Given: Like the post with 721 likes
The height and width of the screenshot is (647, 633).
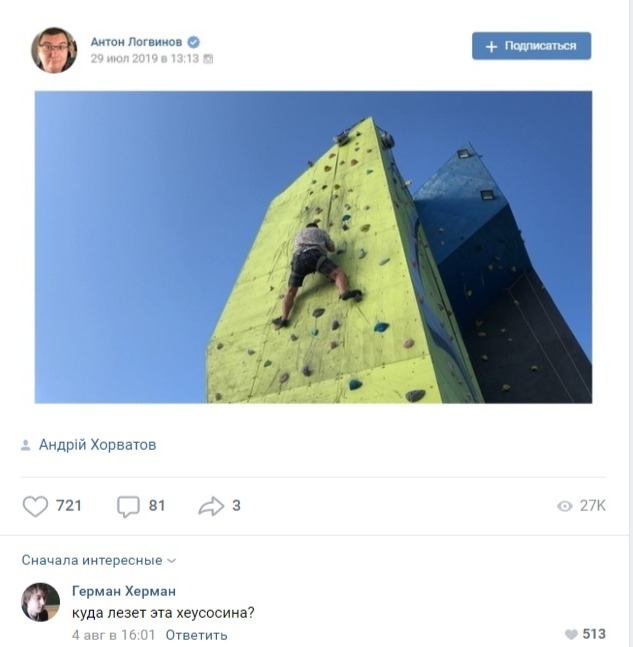Looking at the screenshot, I should click(35, 506).
